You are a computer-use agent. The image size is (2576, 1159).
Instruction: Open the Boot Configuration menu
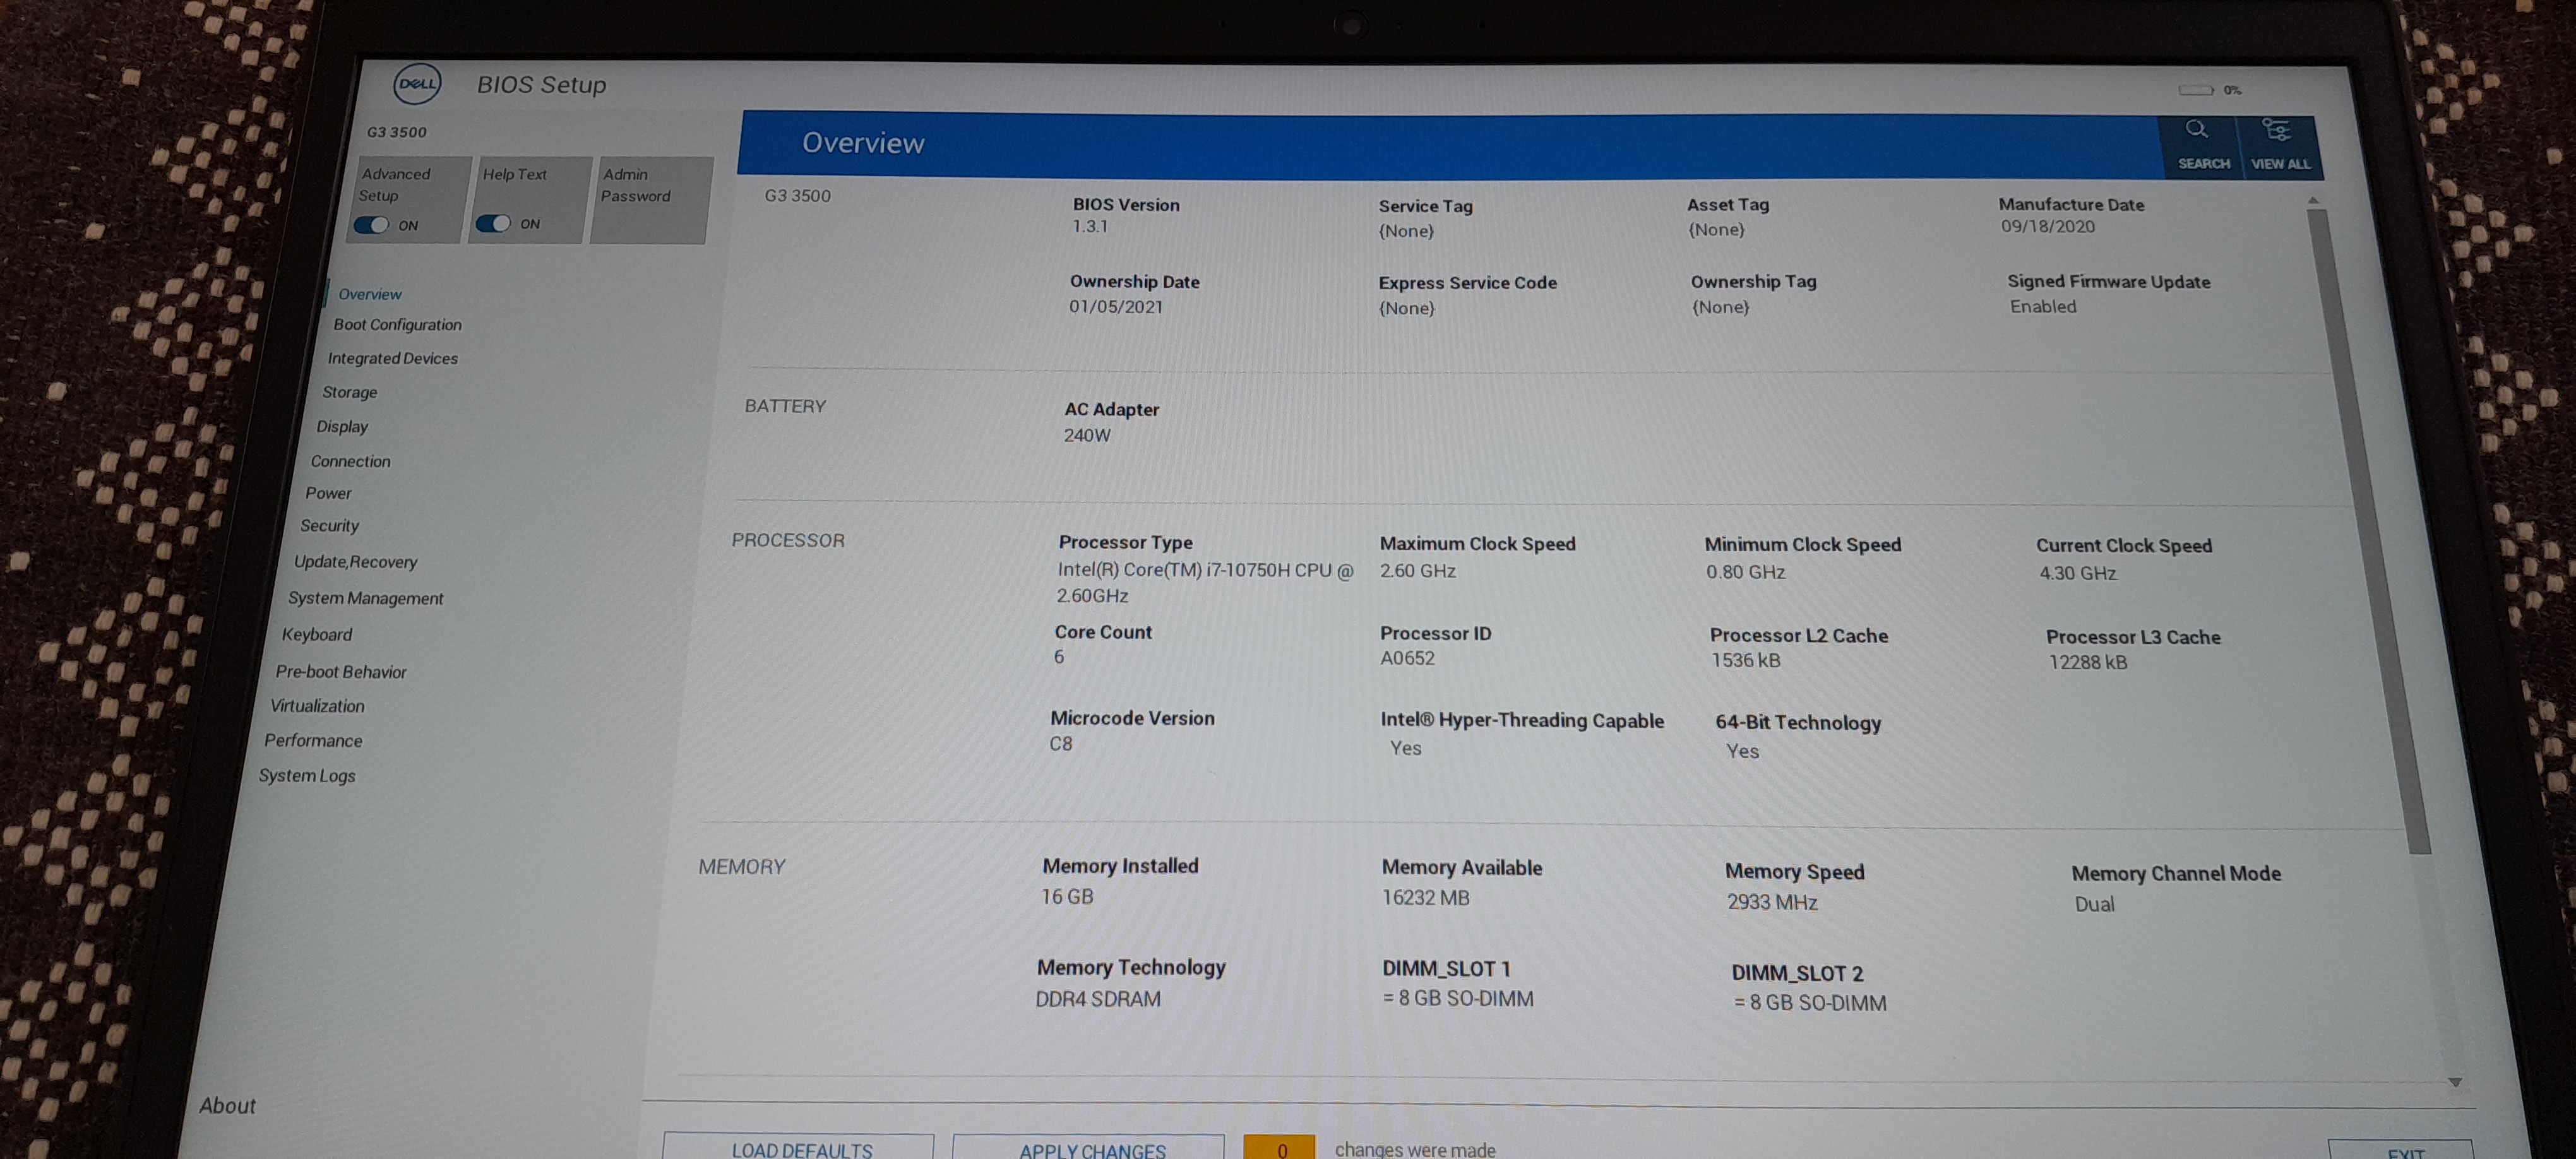pyautogui.click(x=397, y=325)
